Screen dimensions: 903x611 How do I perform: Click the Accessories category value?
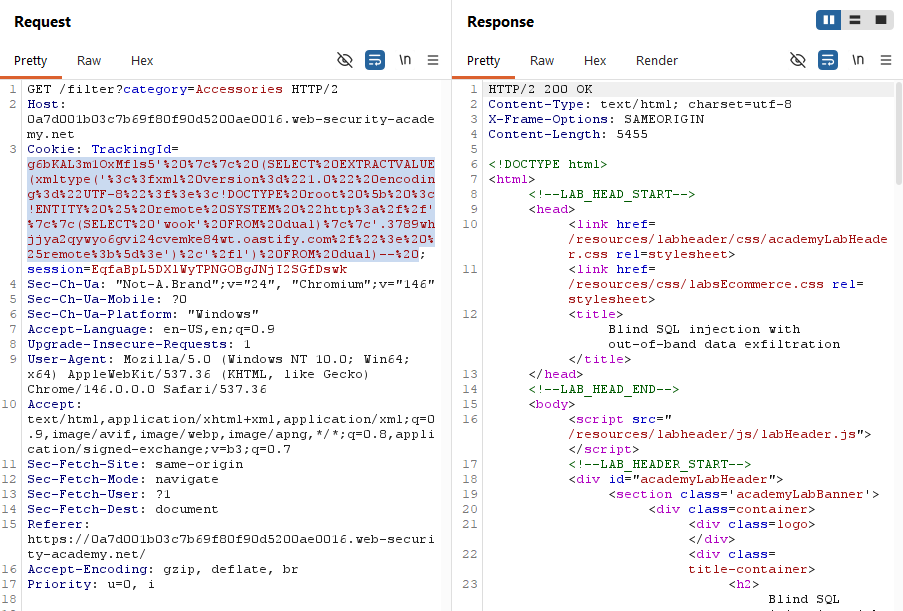click(x=239, y=89)
